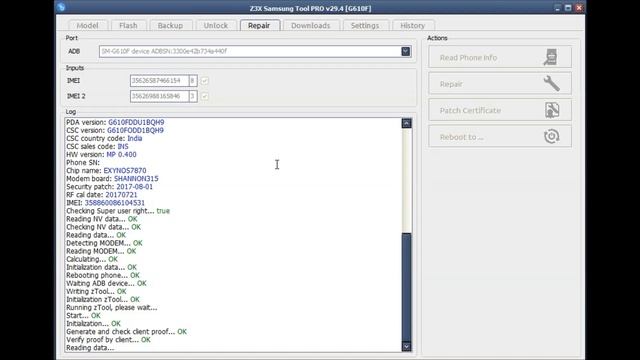Click the HW version MP 0.400 line
This screenshot has height=360, width=640.
pos(101,155)
